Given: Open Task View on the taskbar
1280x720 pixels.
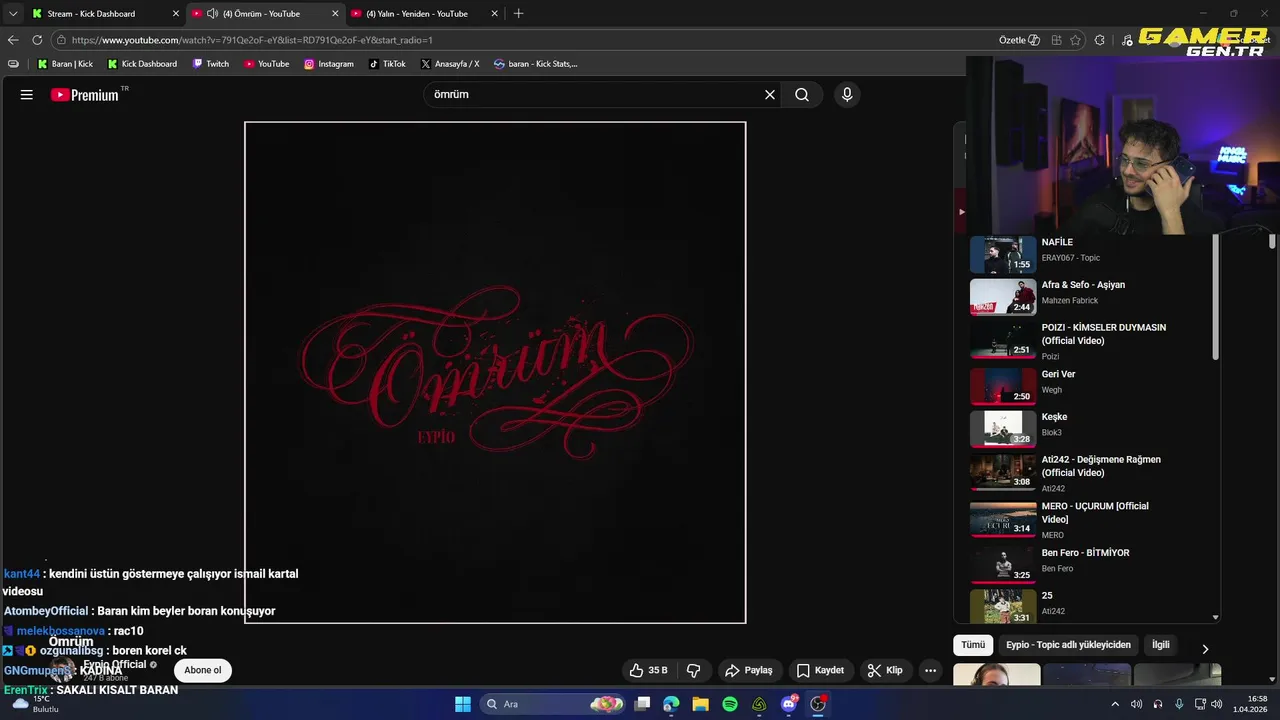Looking at the screenshot, I should (x=643, y=704).
